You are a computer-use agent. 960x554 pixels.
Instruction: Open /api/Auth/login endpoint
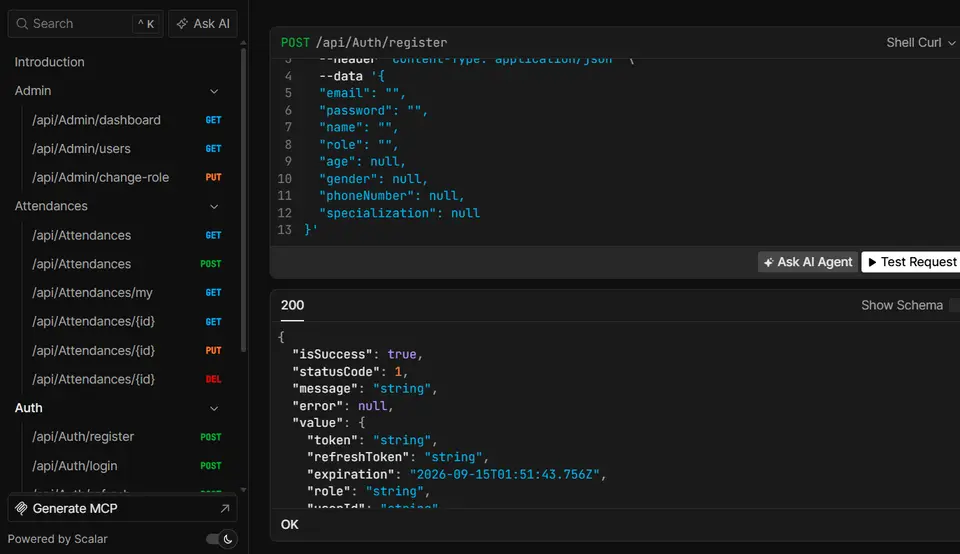point(126,466)
